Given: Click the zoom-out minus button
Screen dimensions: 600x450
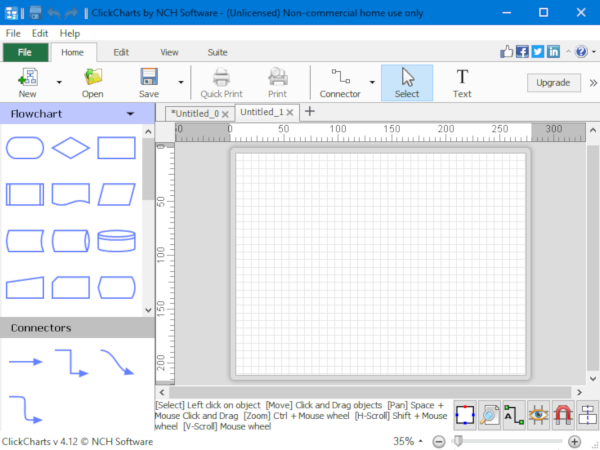Looking at the screenshot, I should point(439,441).
